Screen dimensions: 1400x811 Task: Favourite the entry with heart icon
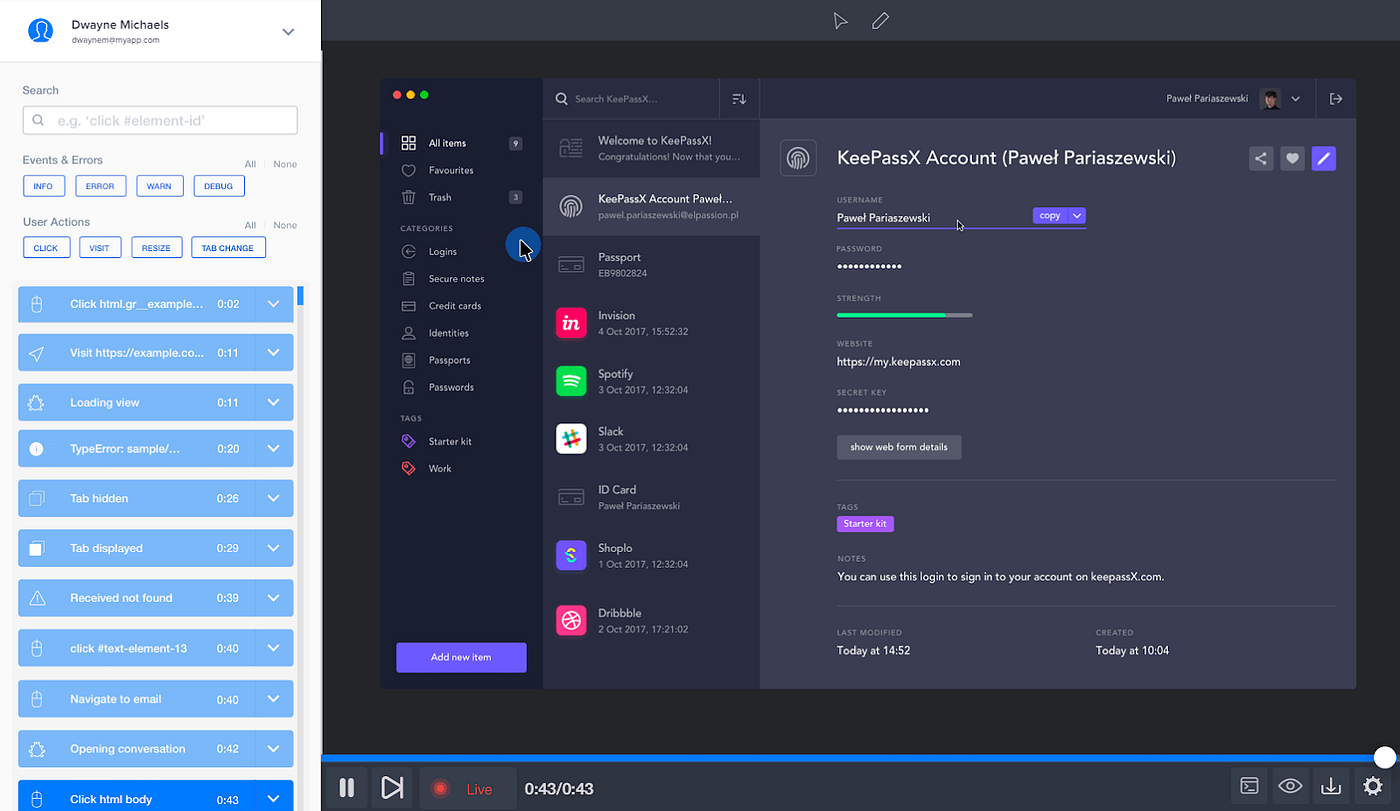coord(1292,158)
